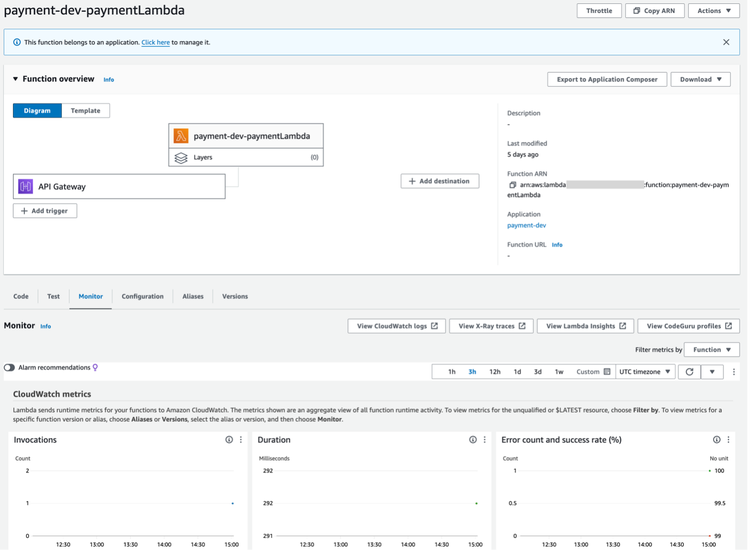750x551 pixels.
Task: Open the payment-dev application link
Action: point(526,225)
